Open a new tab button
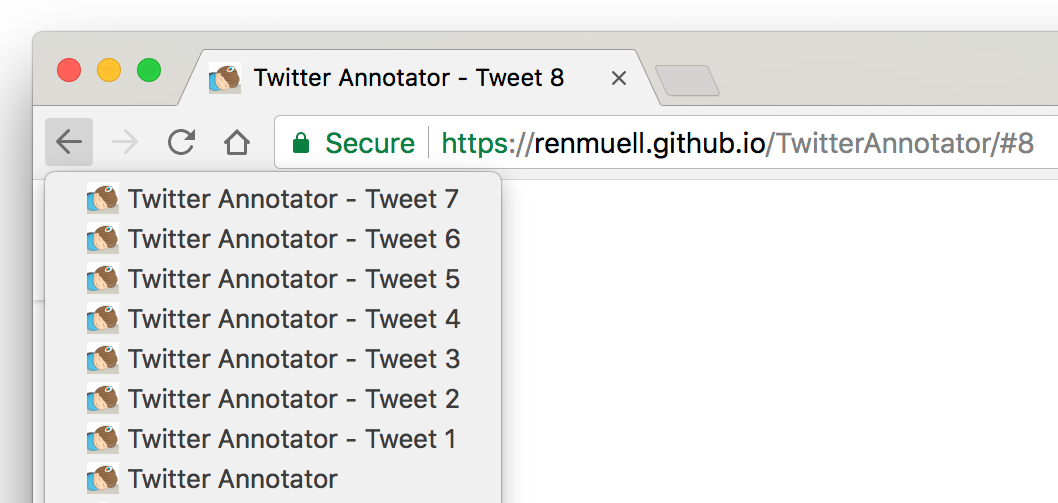Screen dimensions: 1058x503 click(x=686, y=81)
